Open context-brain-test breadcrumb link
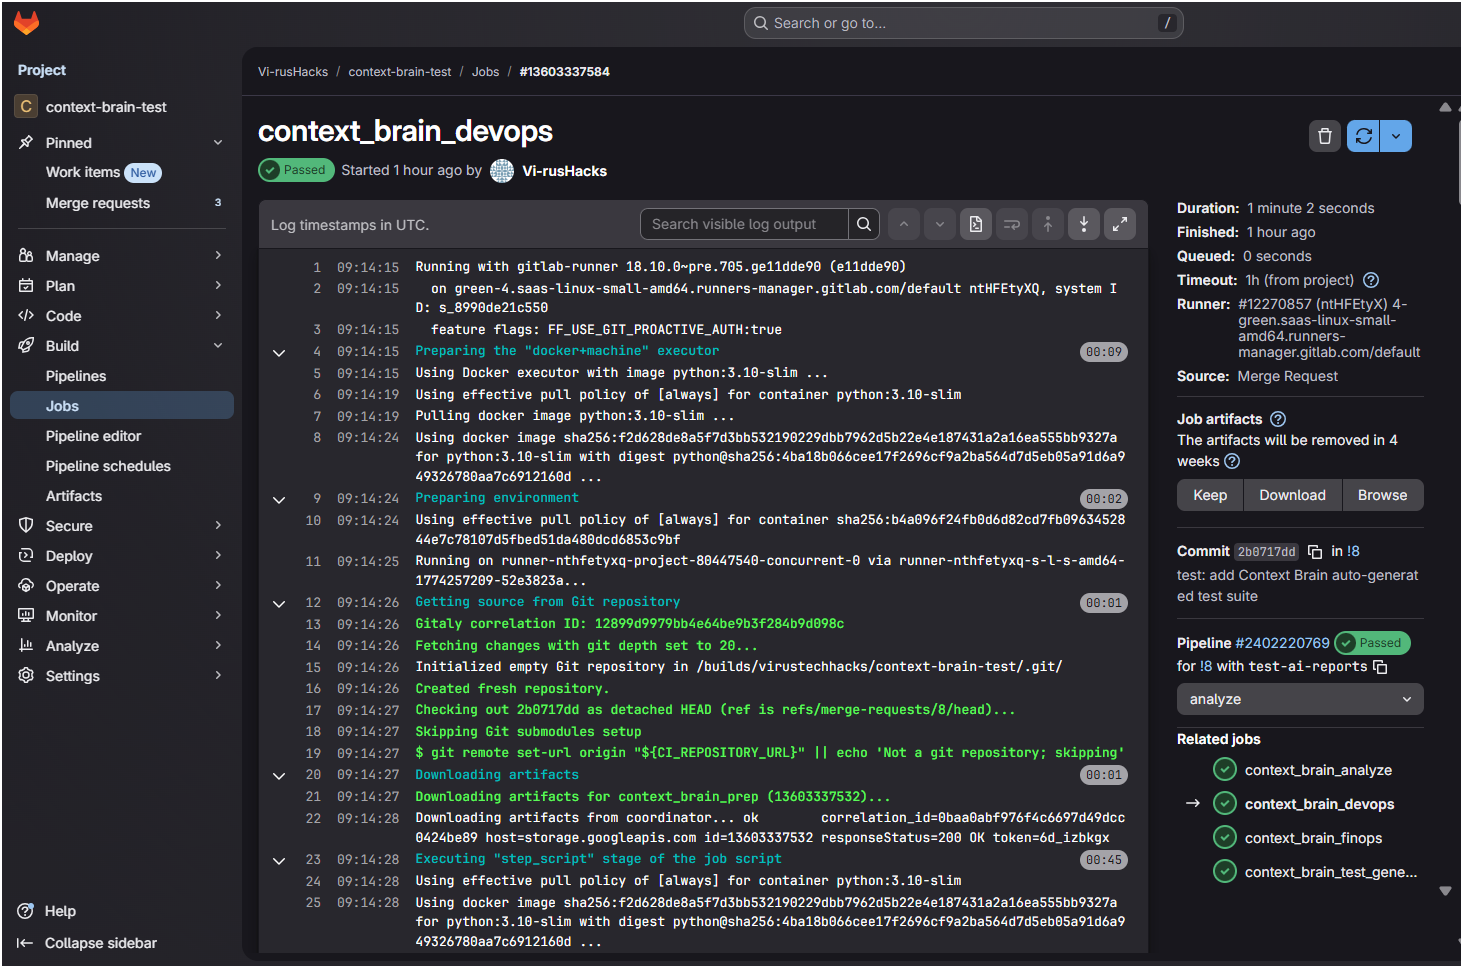The height and width of the screenshot is (968, 1463). [x=400, y=72]
